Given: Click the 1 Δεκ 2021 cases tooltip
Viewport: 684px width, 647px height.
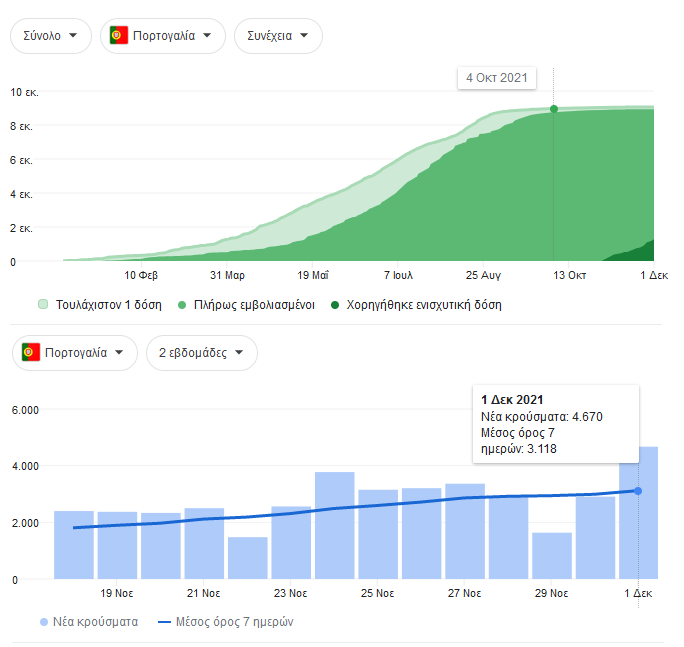Looking at the screenshot, I should point(554,425).
